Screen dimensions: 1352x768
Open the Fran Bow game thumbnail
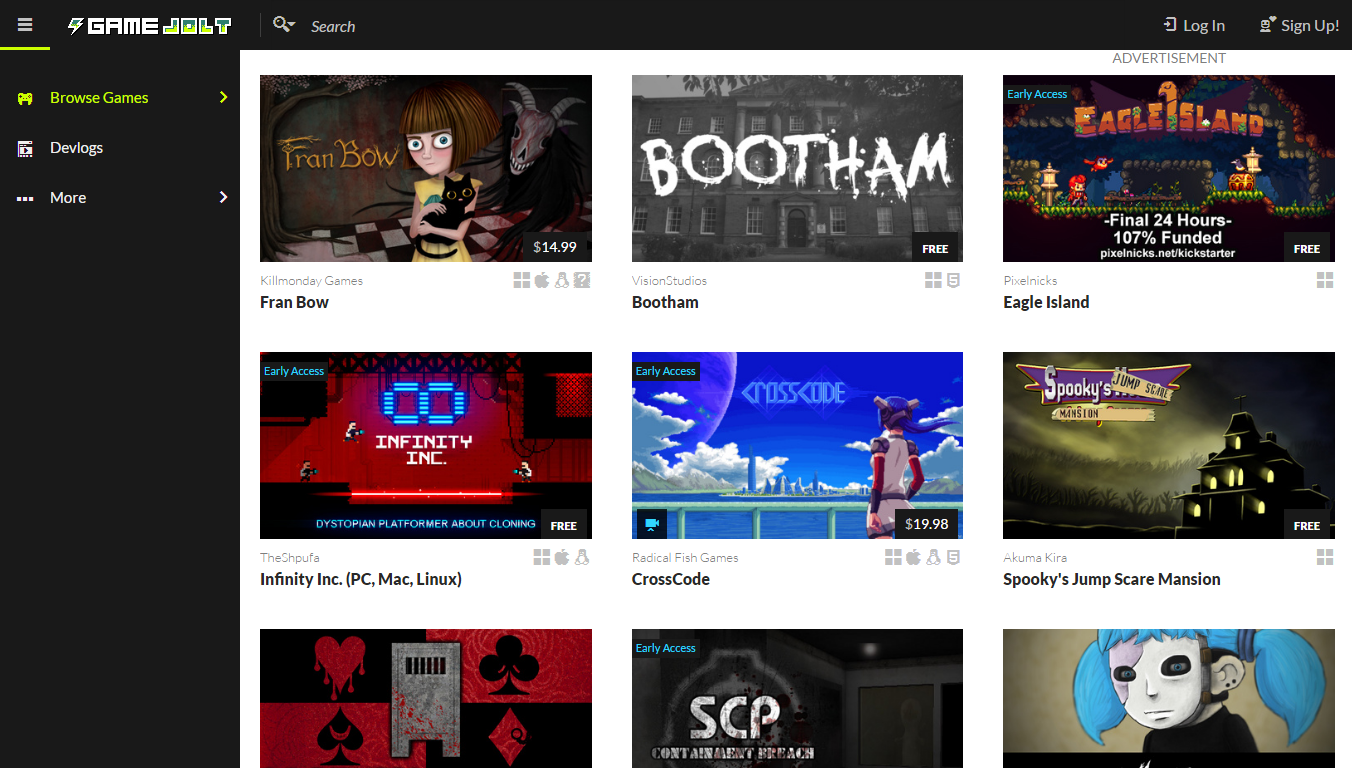point(426,168)
